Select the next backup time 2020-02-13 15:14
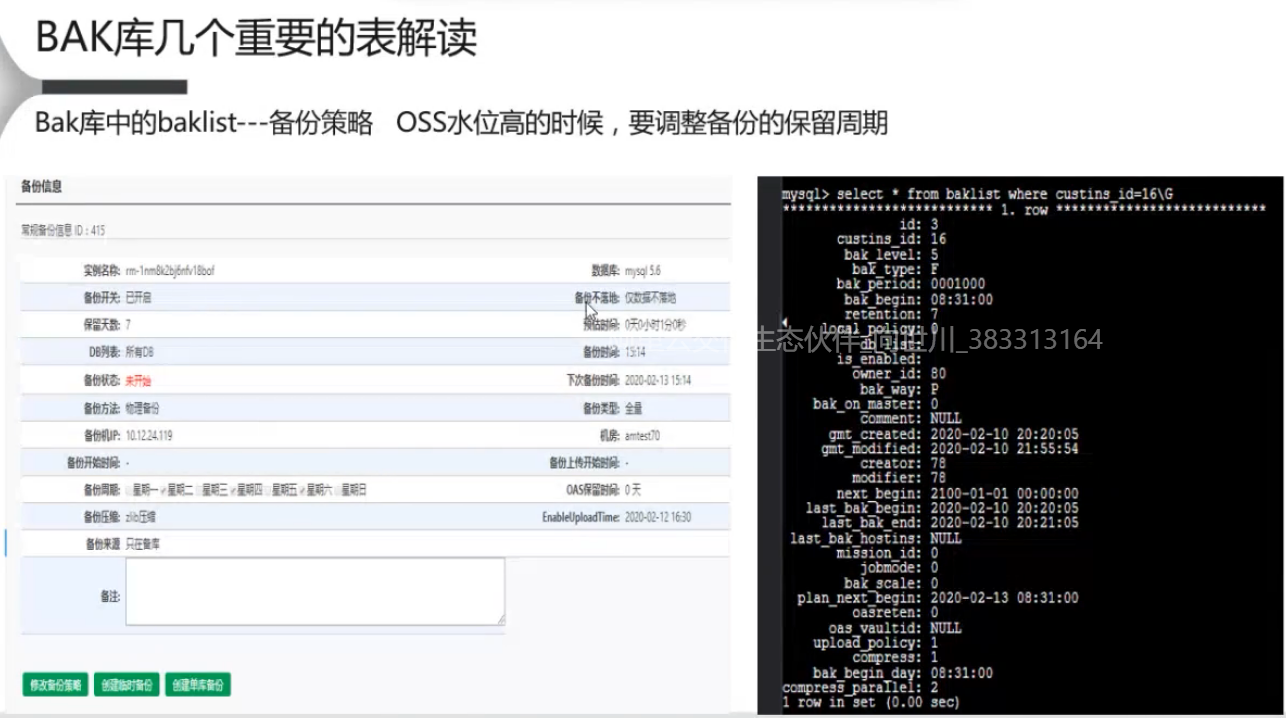The height and width of the screenshot is (718, 1286). (x=657, y=381)
